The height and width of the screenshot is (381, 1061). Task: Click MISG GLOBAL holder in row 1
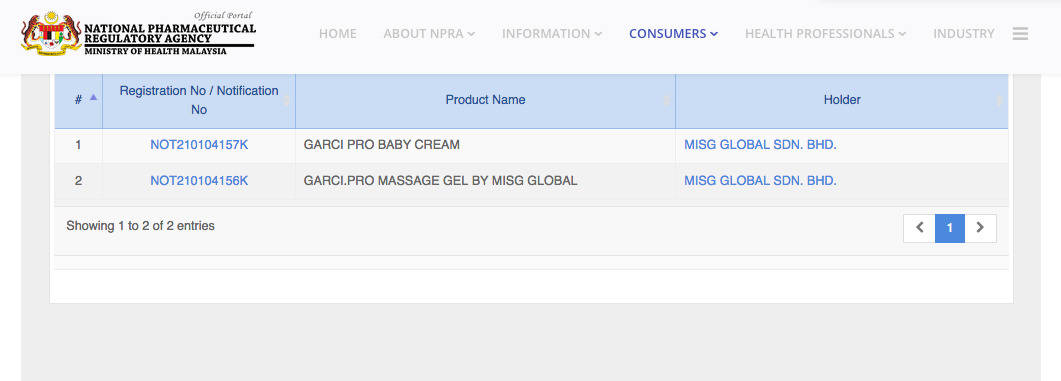tap(761, 145)
